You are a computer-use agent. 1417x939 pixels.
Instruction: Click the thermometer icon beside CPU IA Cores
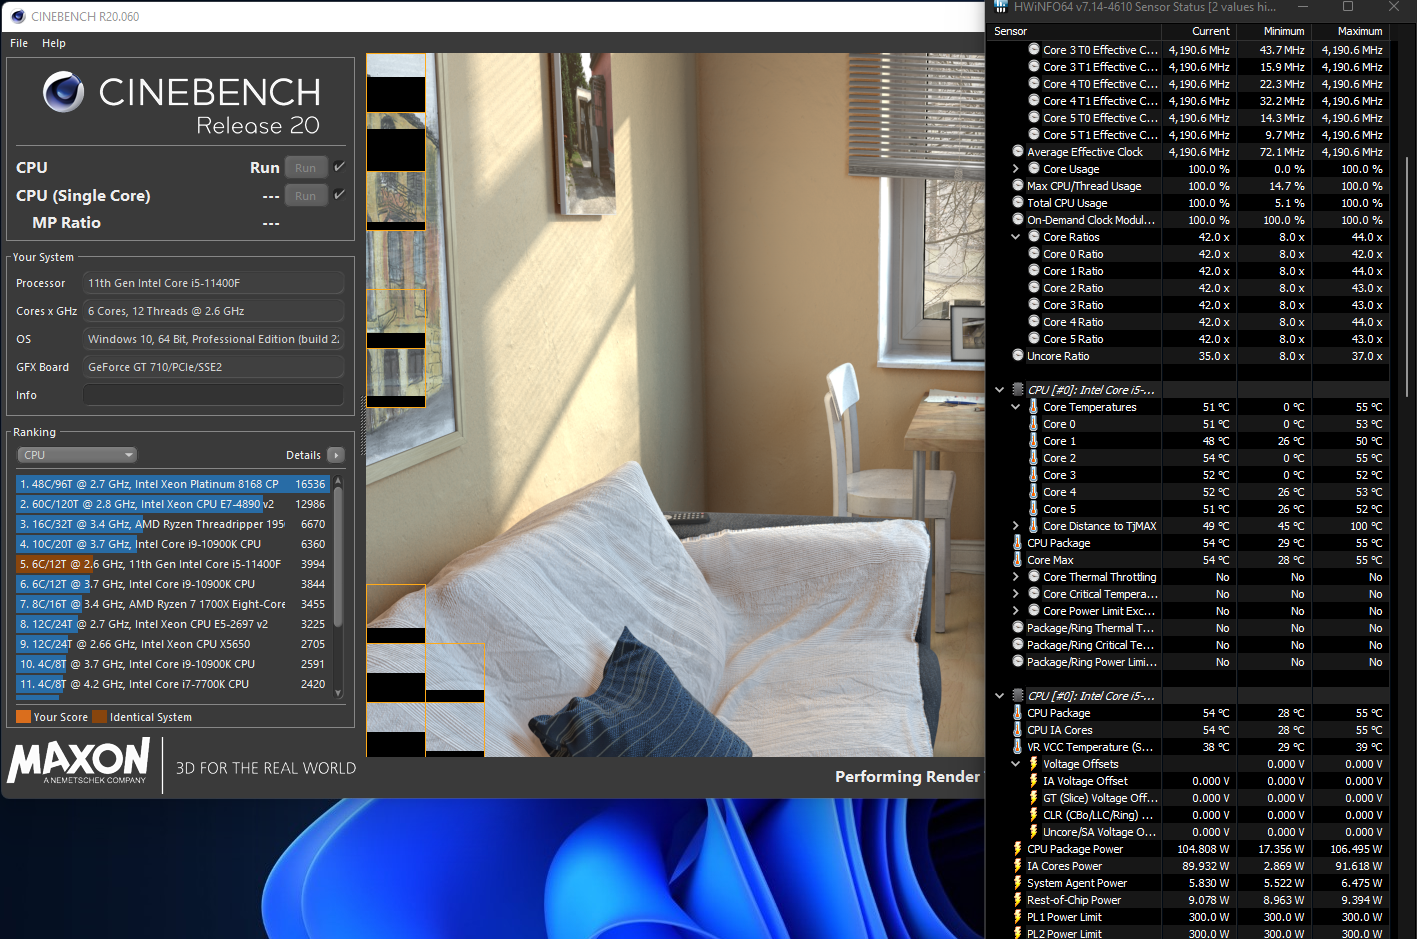click(1018, 730)
